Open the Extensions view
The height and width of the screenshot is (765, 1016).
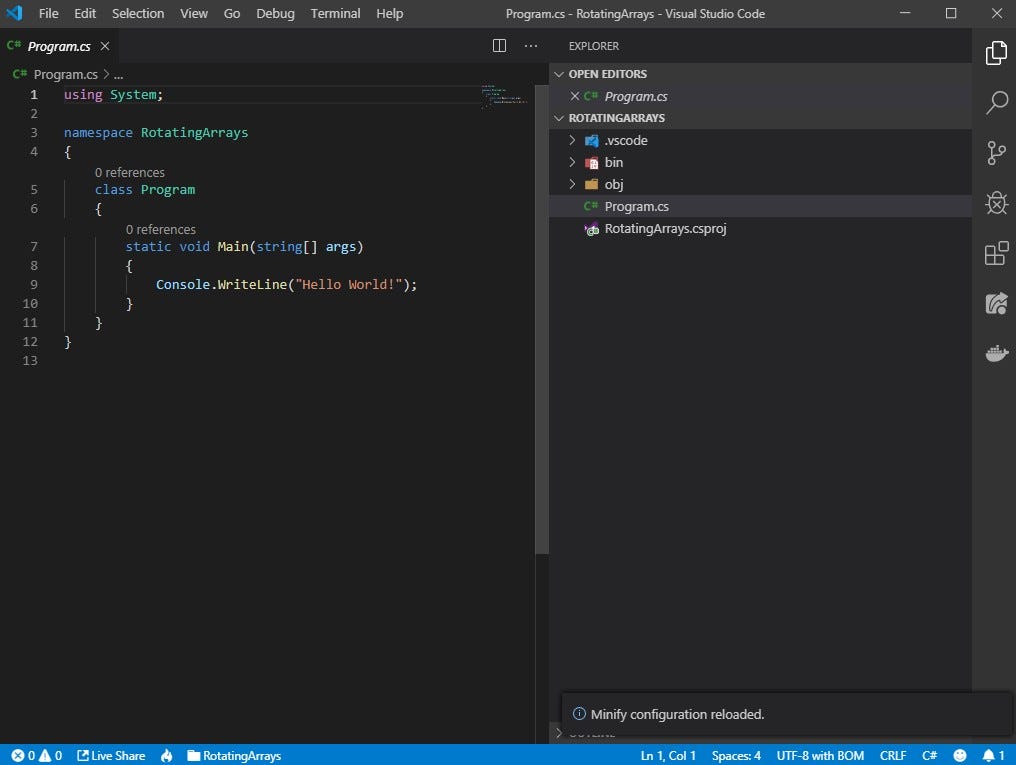pyautogui.click(x=996, y=253)
